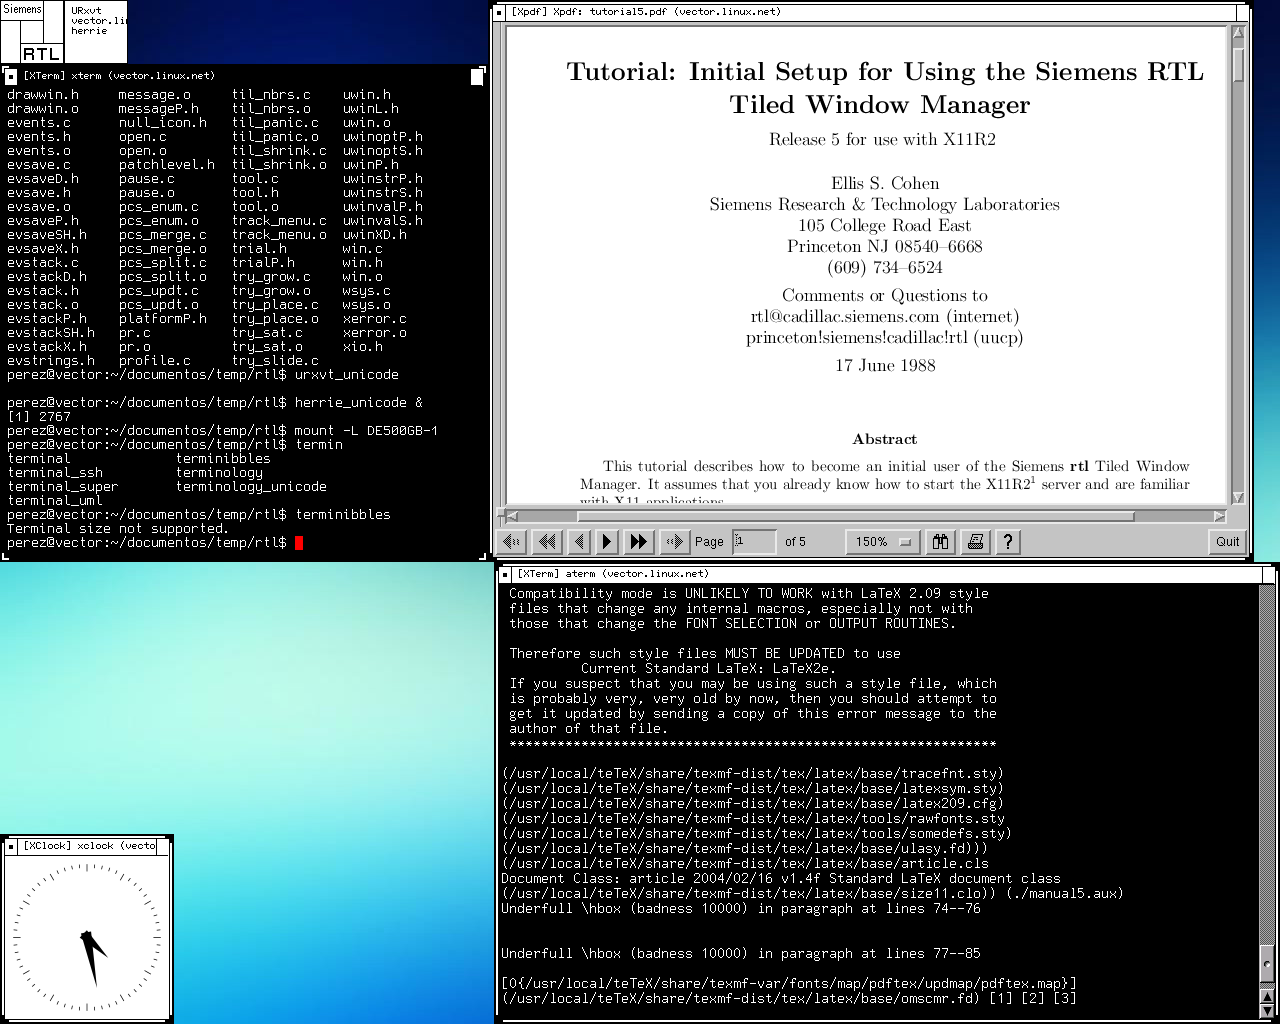Go to next page with single right arrow
The width and height of the screenshot is (1280, 1024).
[x=607, y=542]
